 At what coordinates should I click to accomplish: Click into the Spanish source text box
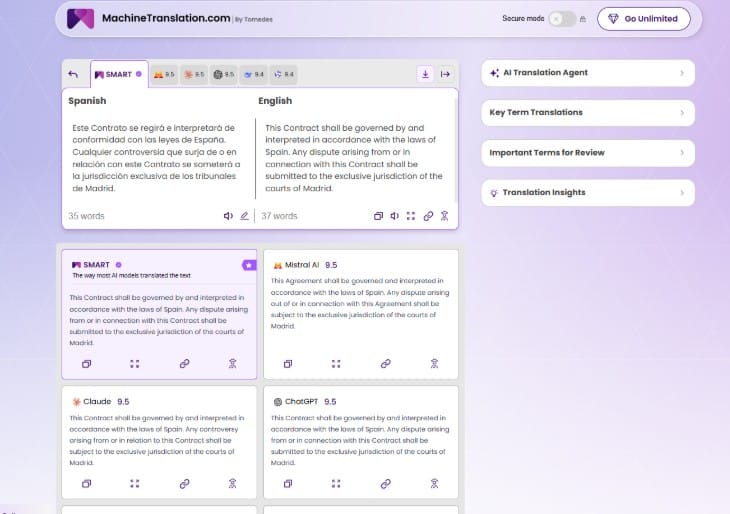click(156, 158)
